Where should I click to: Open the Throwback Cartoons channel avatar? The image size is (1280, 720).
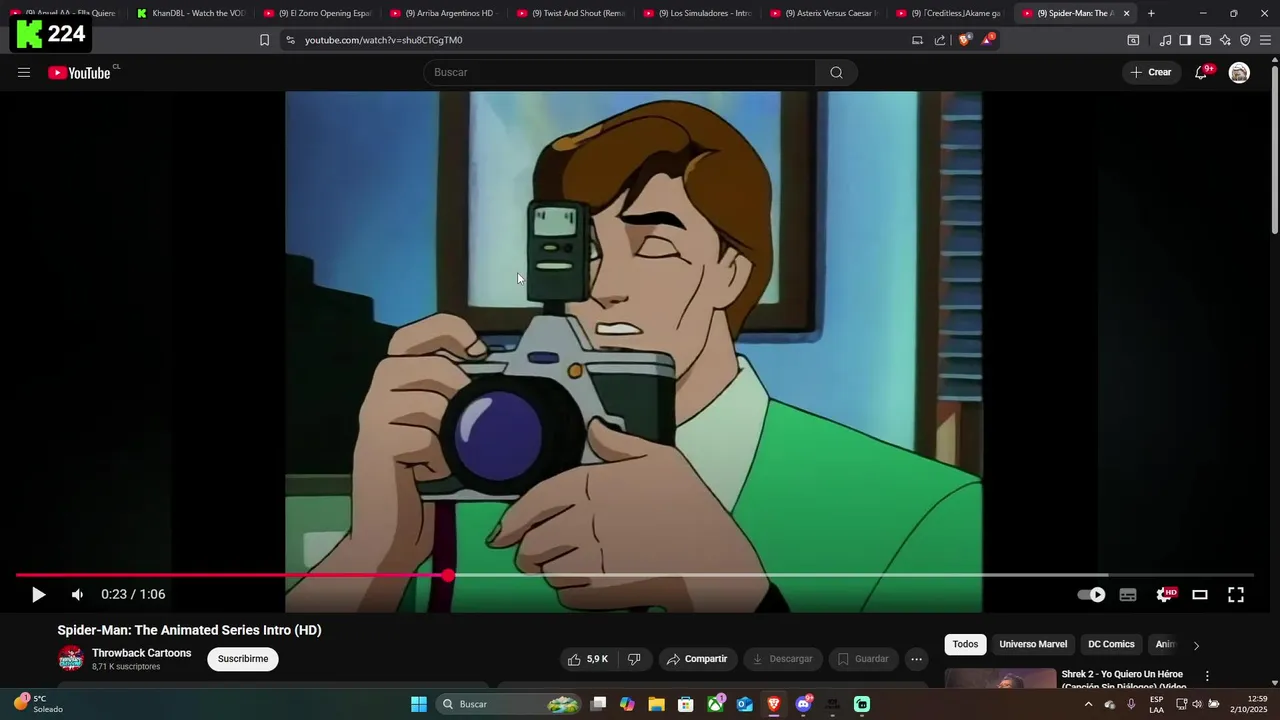coord(70,658)
